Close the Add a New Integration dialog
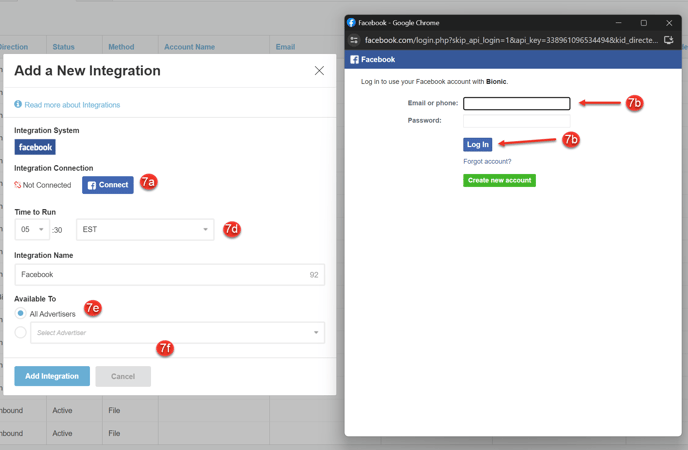 click(319, 71)
